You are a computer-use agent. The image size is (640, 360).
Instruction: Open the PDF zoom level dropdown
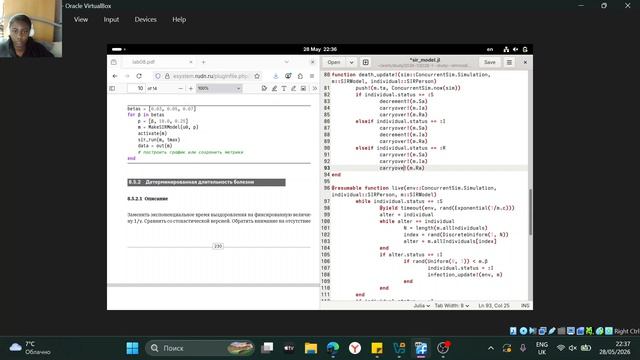click(219, 88)
